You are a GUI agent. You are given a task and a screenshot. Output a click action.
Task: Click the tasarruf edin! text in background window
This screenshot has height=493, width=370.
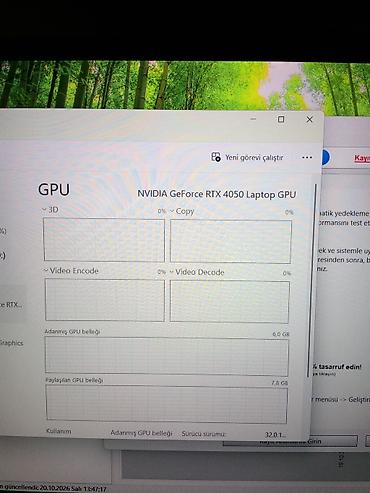339,367
